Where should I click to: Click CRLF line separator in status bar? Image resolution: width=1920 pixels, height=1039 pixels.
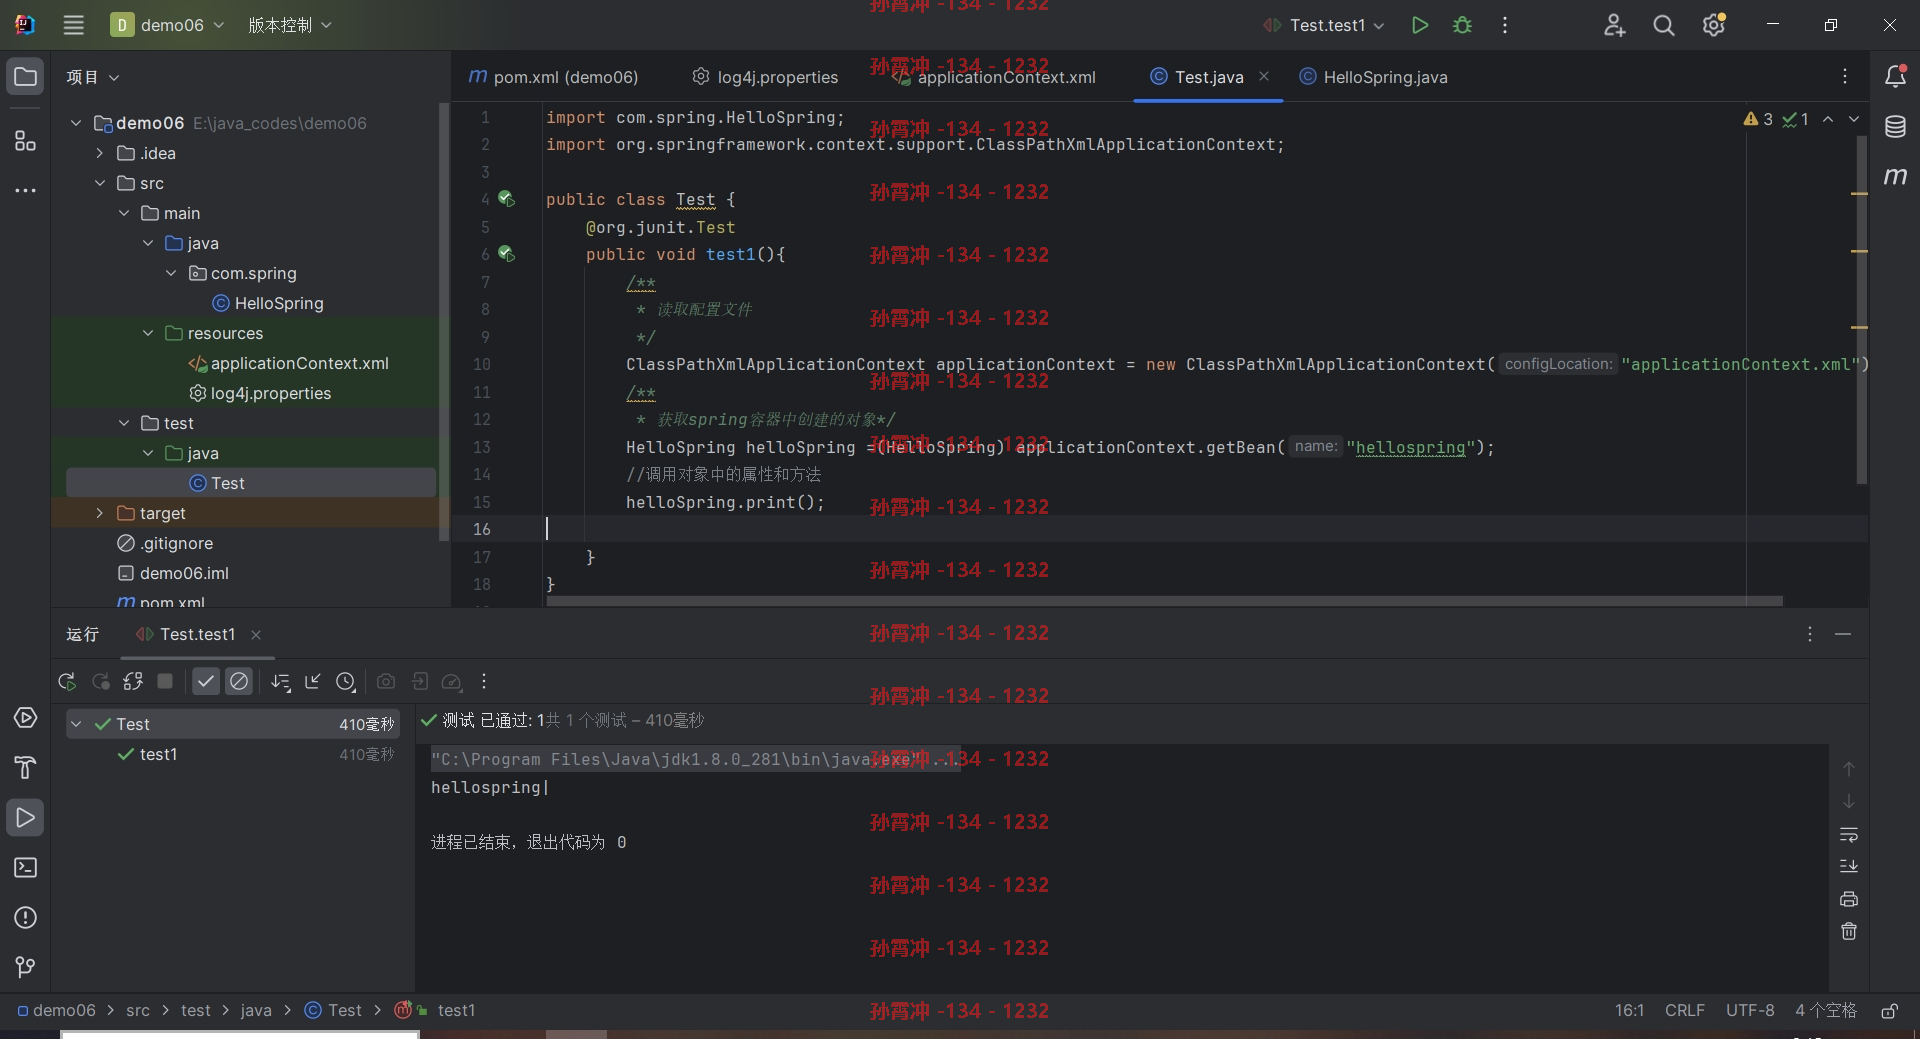coord(1685,1011)
